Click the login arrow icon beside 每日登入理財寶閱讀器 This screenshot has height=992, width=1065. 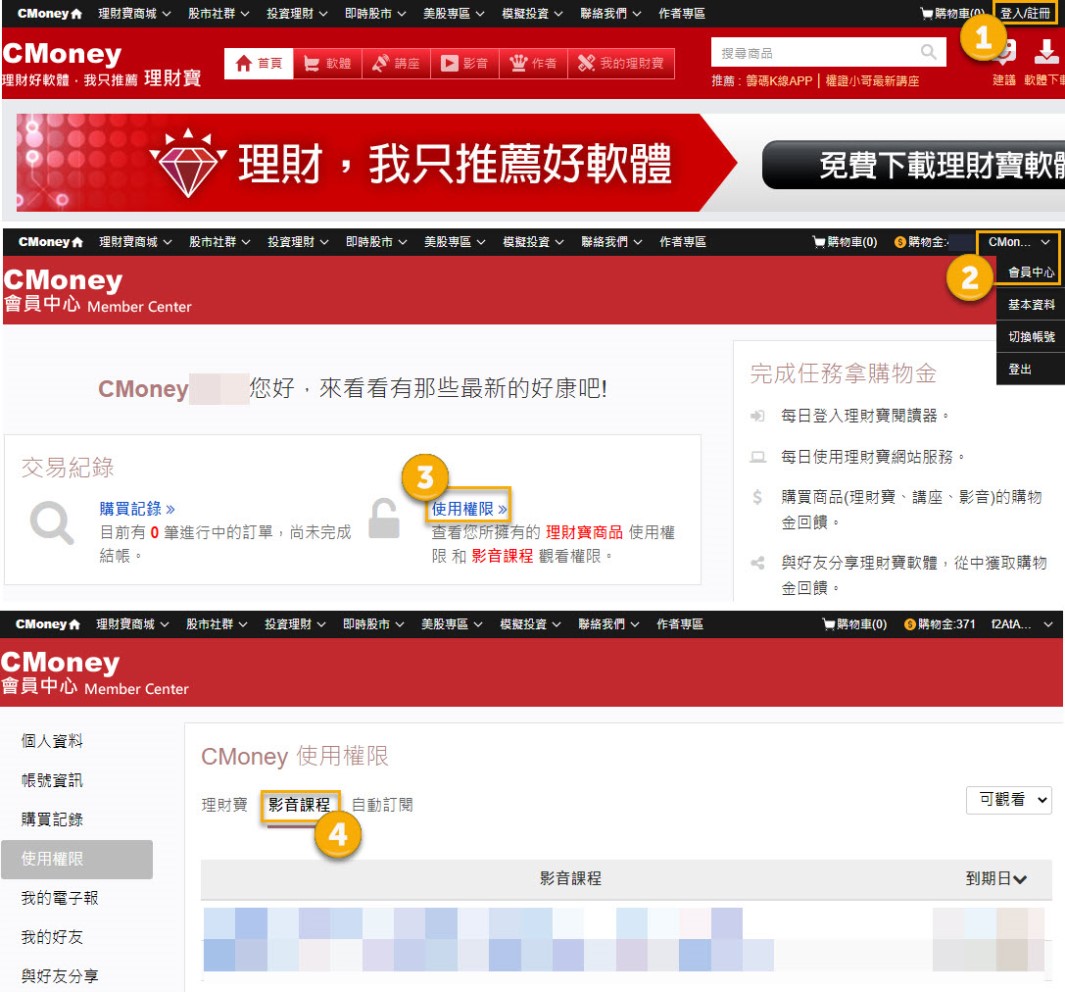757,416
